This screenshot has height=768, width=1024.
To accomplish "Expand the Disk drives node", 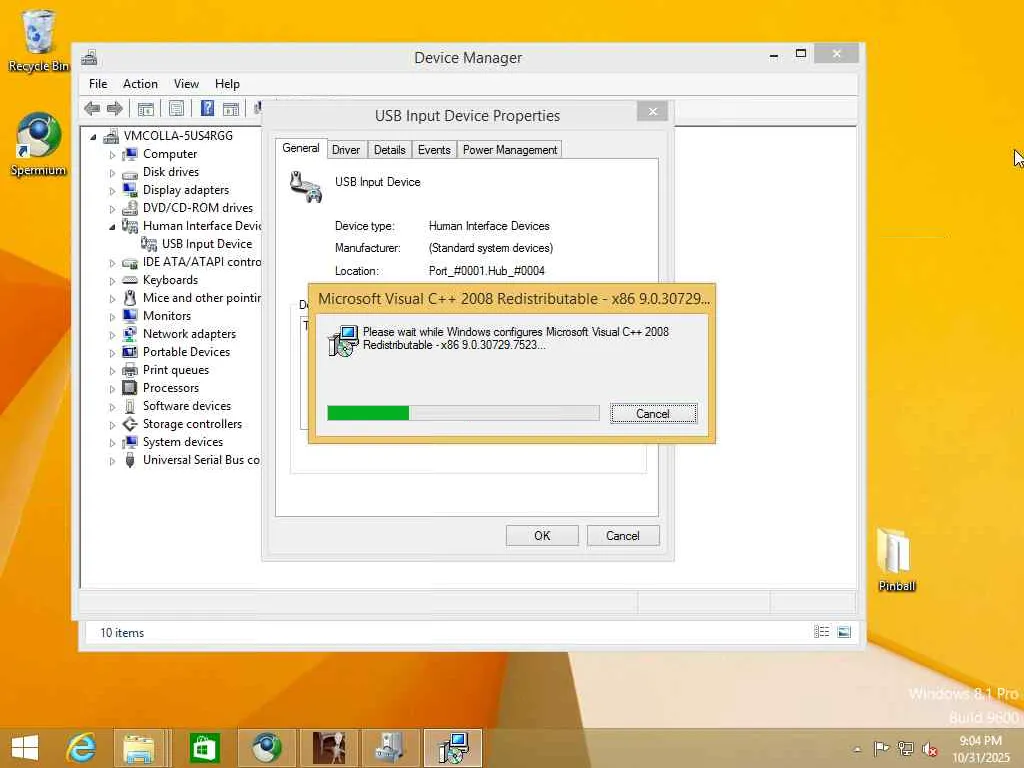I will [112, 173].
